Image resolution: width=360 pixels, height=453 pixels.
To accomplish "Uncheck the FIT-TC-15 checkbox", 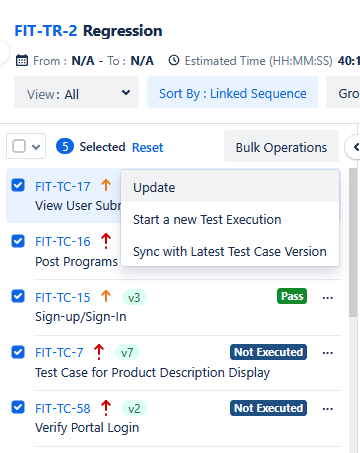I will click(18, 296).
